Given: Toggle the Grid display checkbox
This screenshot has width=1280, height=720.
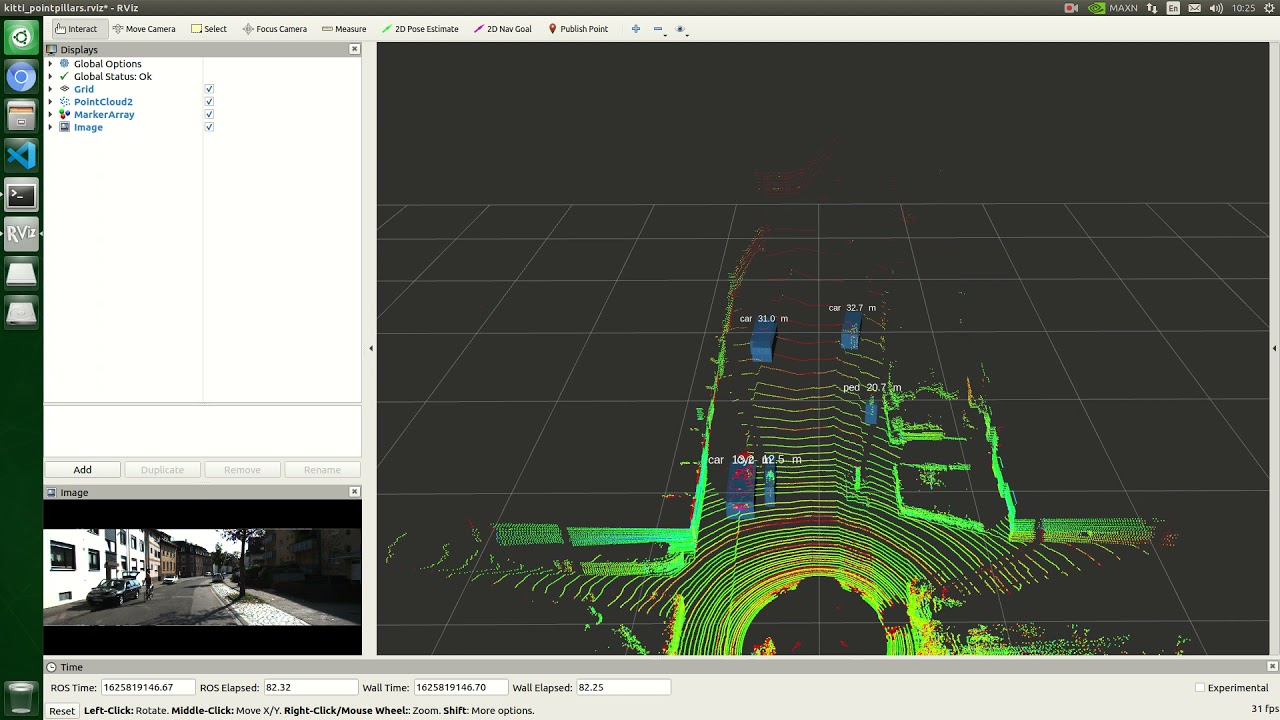Looking at the screenshot, I should pyautogui.click(x=209, y=89).
